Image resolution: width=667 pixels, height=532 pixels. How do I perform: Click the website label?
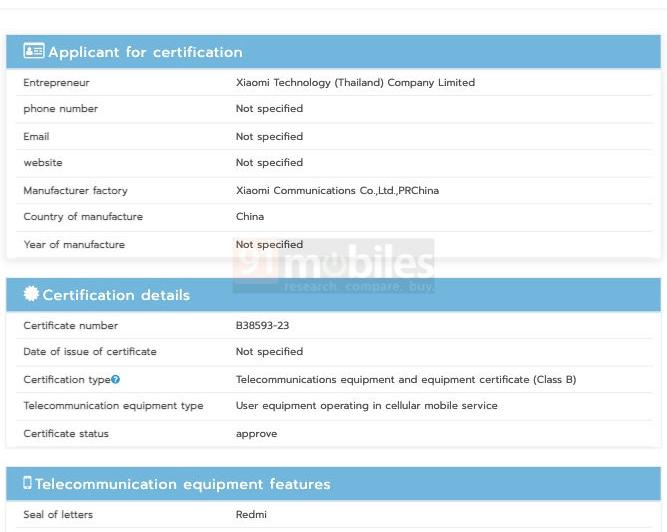pos(43,162)
